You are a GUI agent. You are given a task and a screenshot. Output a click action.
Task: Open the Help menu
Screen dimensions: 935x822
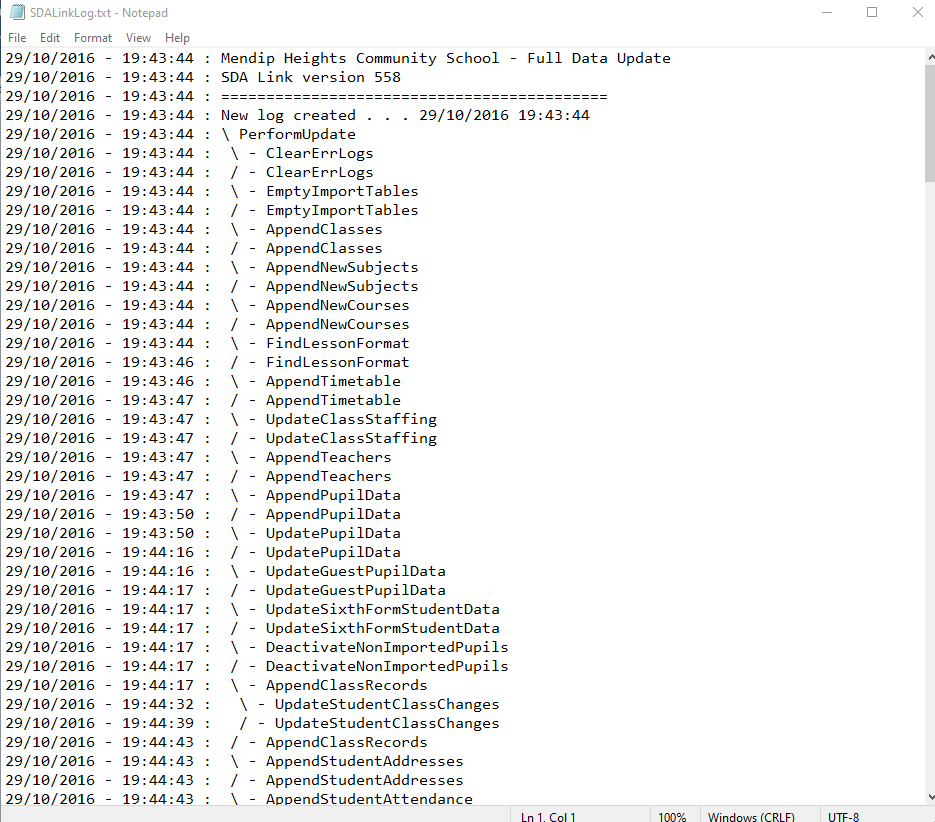coord(177,38)
